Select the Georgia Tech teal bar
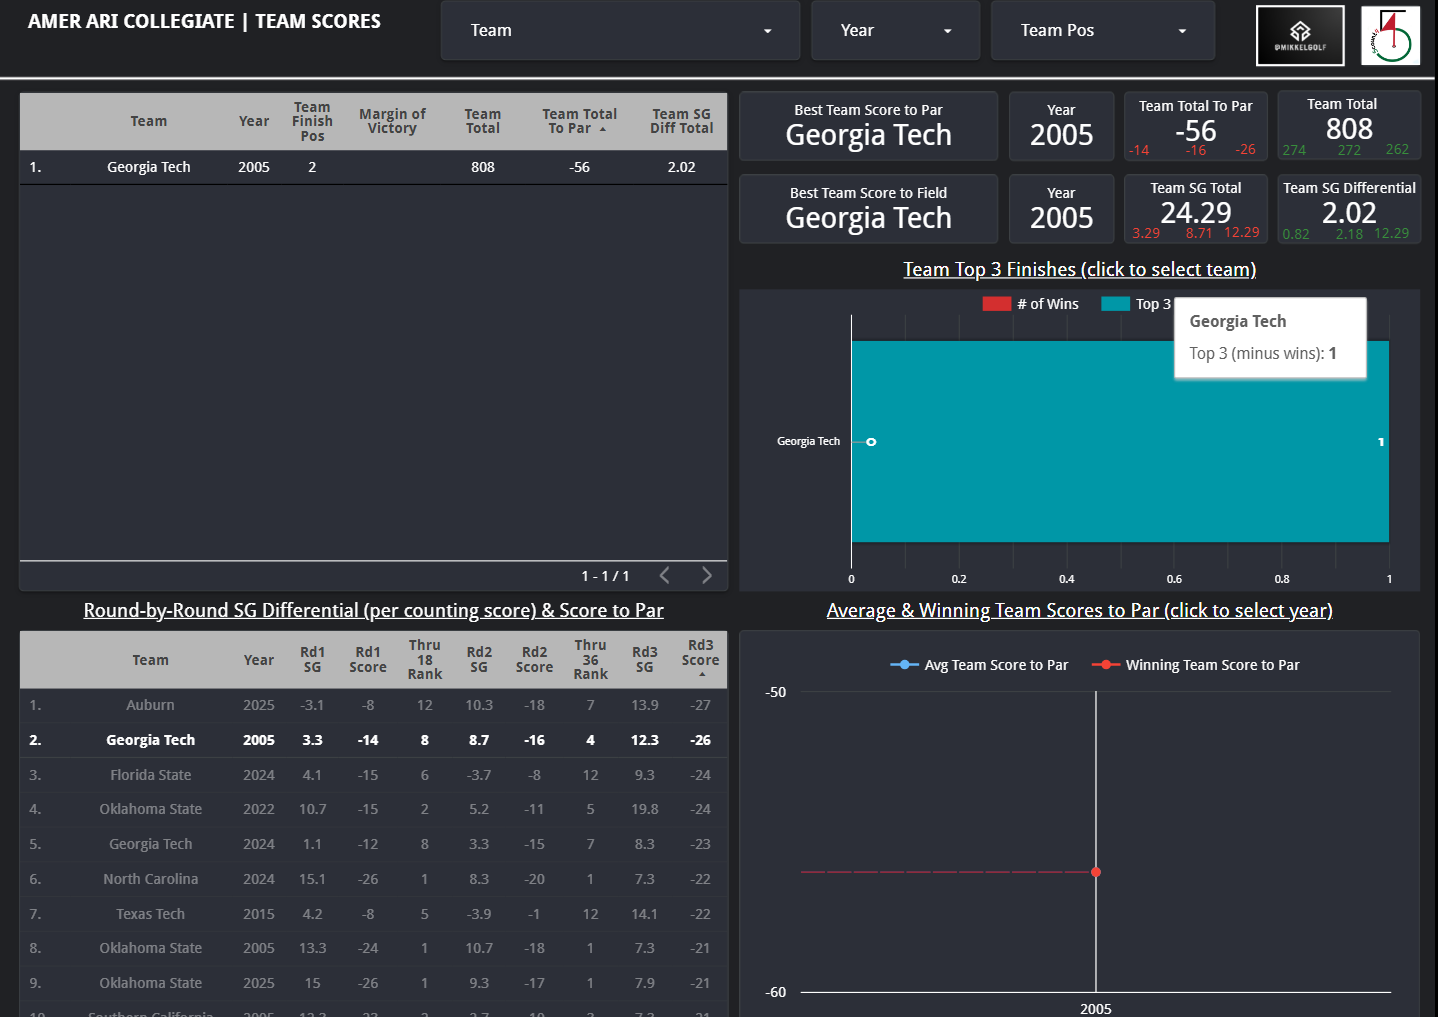This screenshot has width=1438, height=1017. (1120, 441)
